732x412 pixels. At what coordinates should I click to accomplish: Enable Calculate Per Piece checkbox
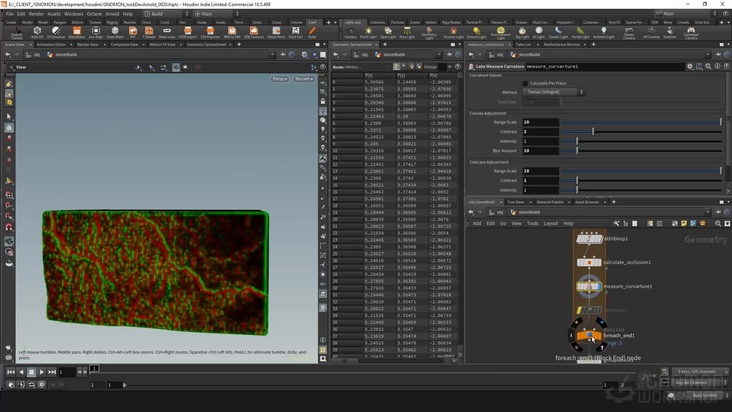click(x=525, y=83)
